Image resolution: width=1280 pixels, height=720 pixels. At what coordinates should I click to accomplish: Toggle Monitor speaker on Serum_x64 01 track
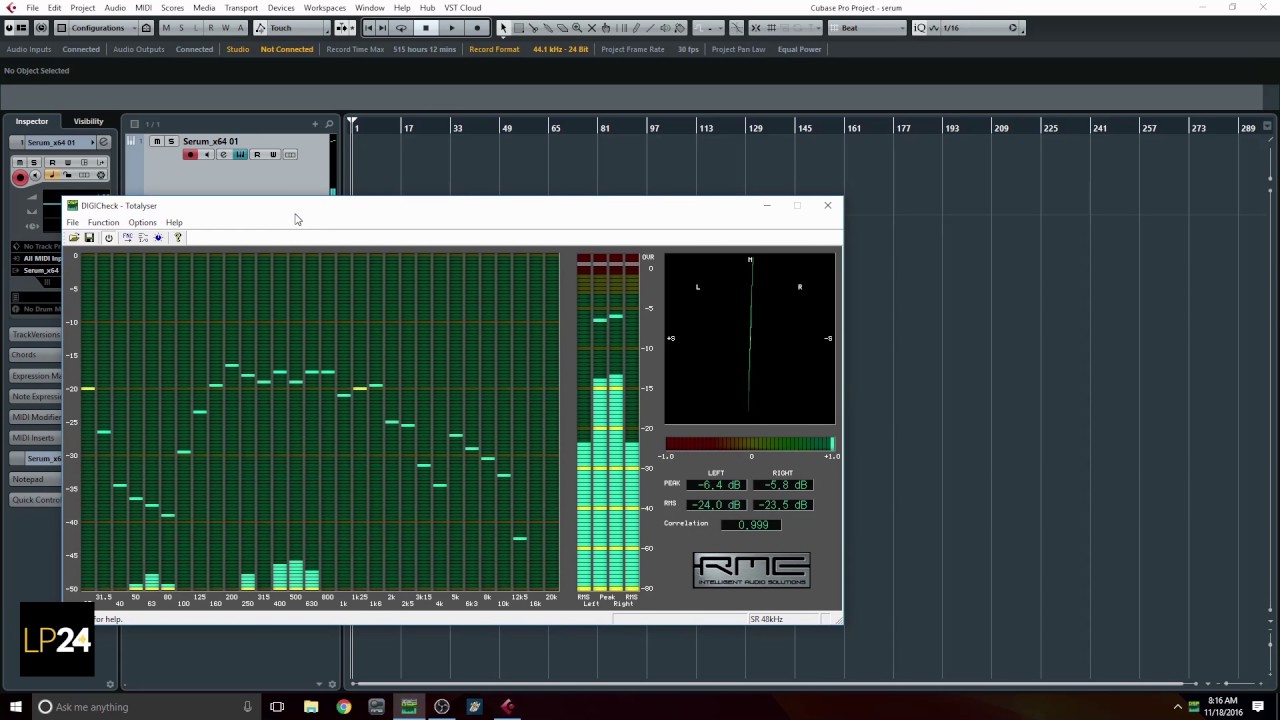pos(207,155)
